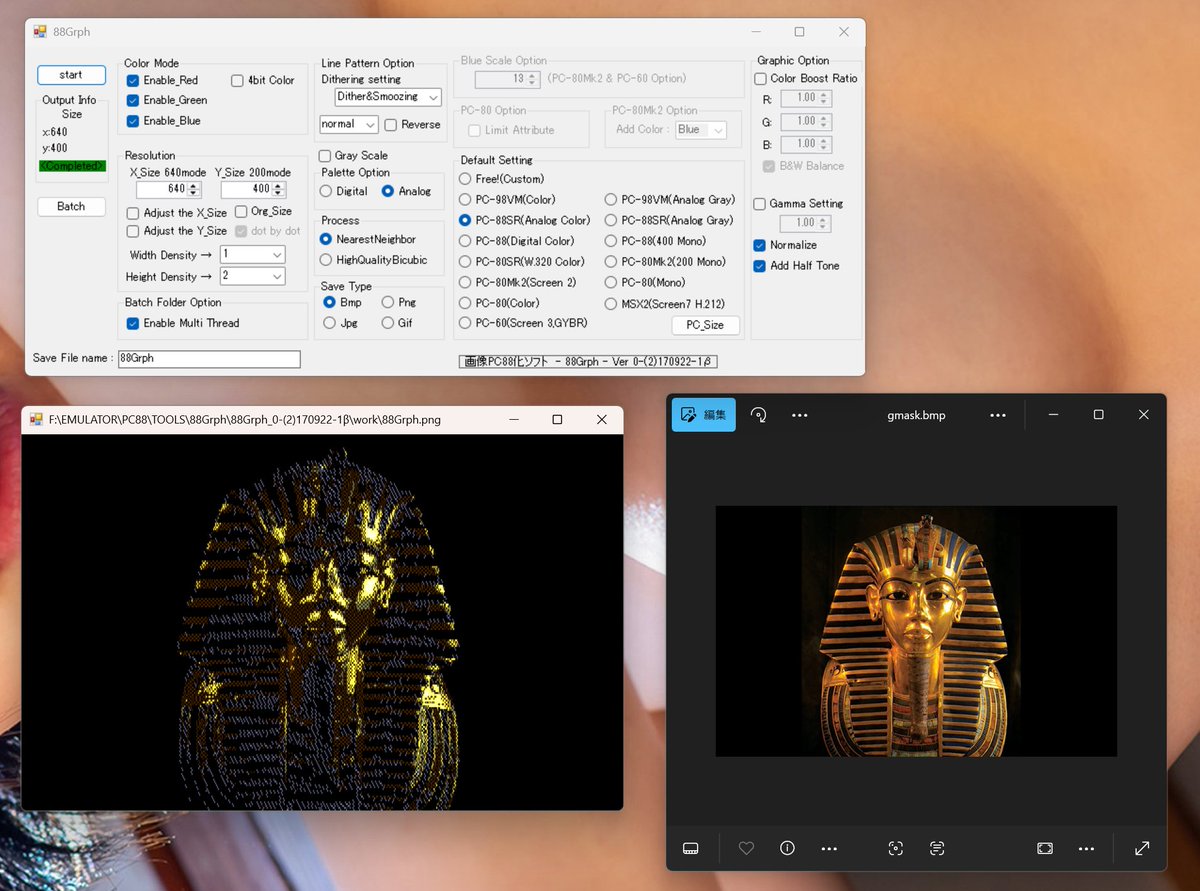Click the converted mask image in preview window
1200x891 pixels.
(322, 622)
